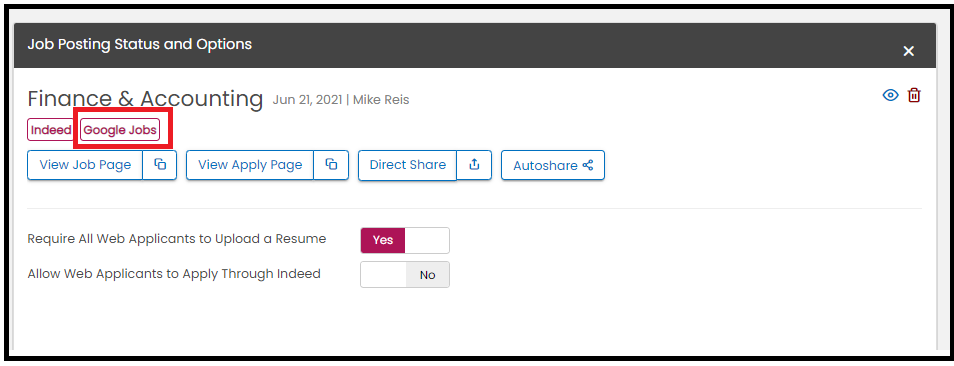
Task: Open the View Job Page button
Action: [85, 165]
